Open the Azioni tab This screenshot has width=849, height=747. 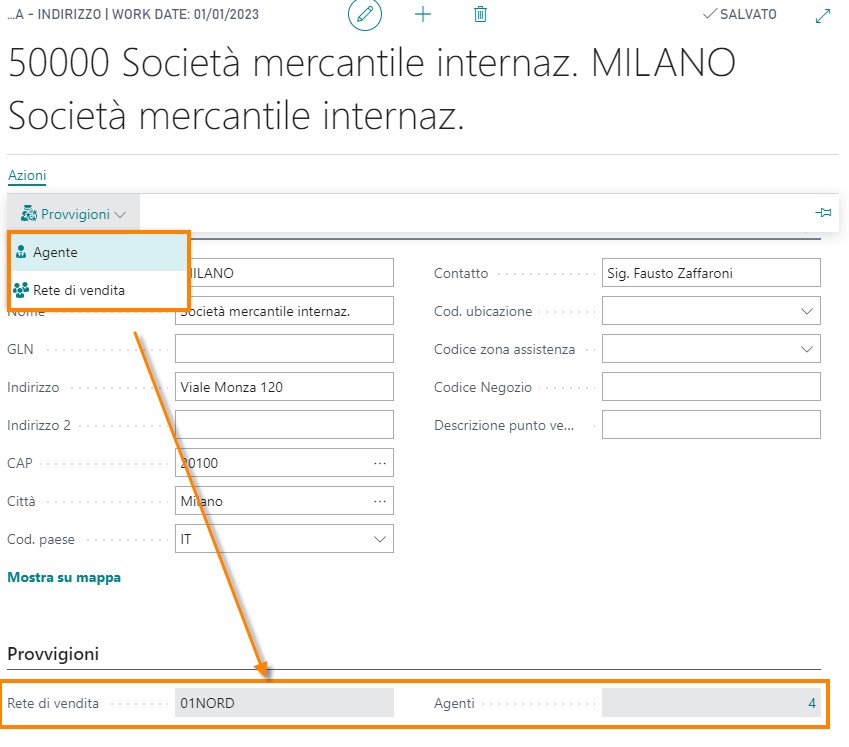(x=27, y=175)
